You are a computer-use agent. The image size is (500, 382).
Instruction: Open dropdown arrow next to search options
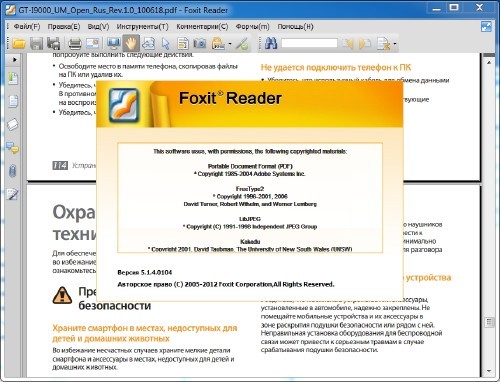click(395, 44)
